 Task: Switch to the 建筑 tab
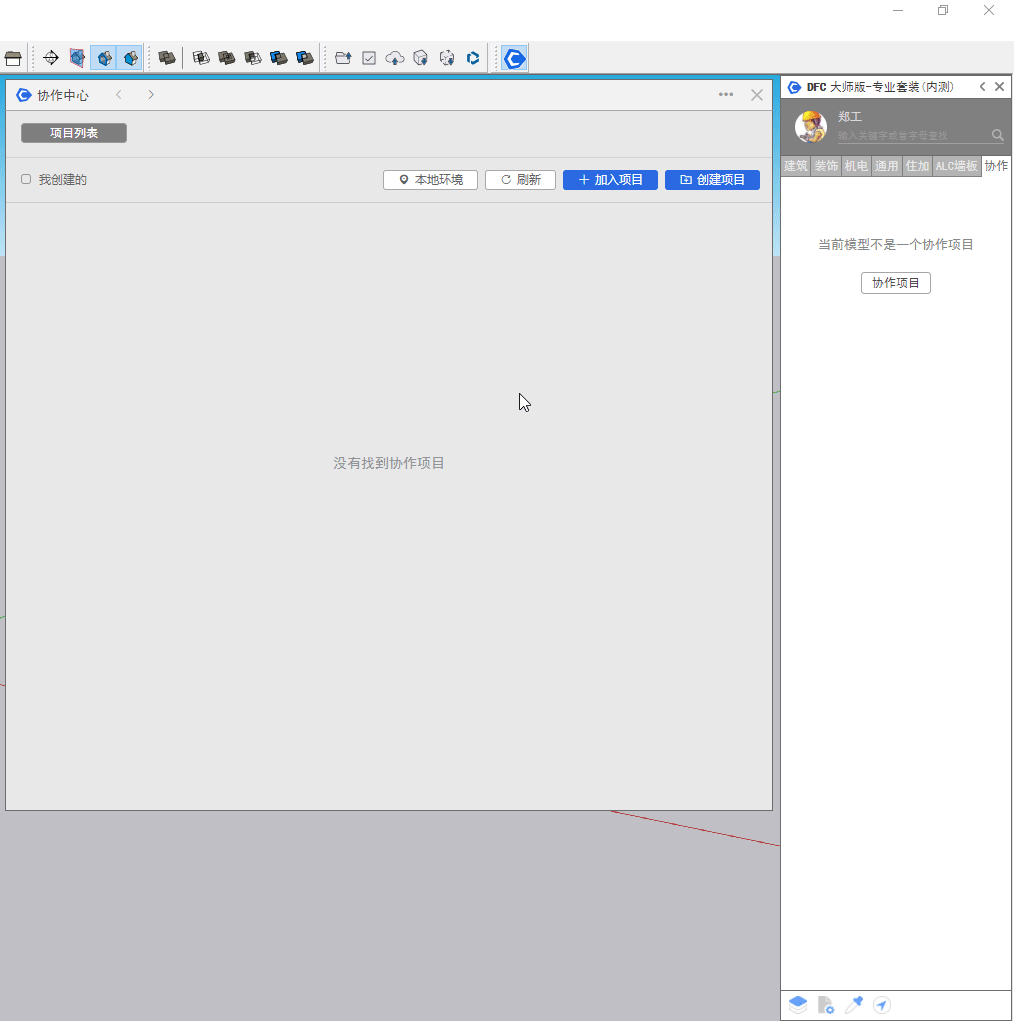tap(795, 166)
